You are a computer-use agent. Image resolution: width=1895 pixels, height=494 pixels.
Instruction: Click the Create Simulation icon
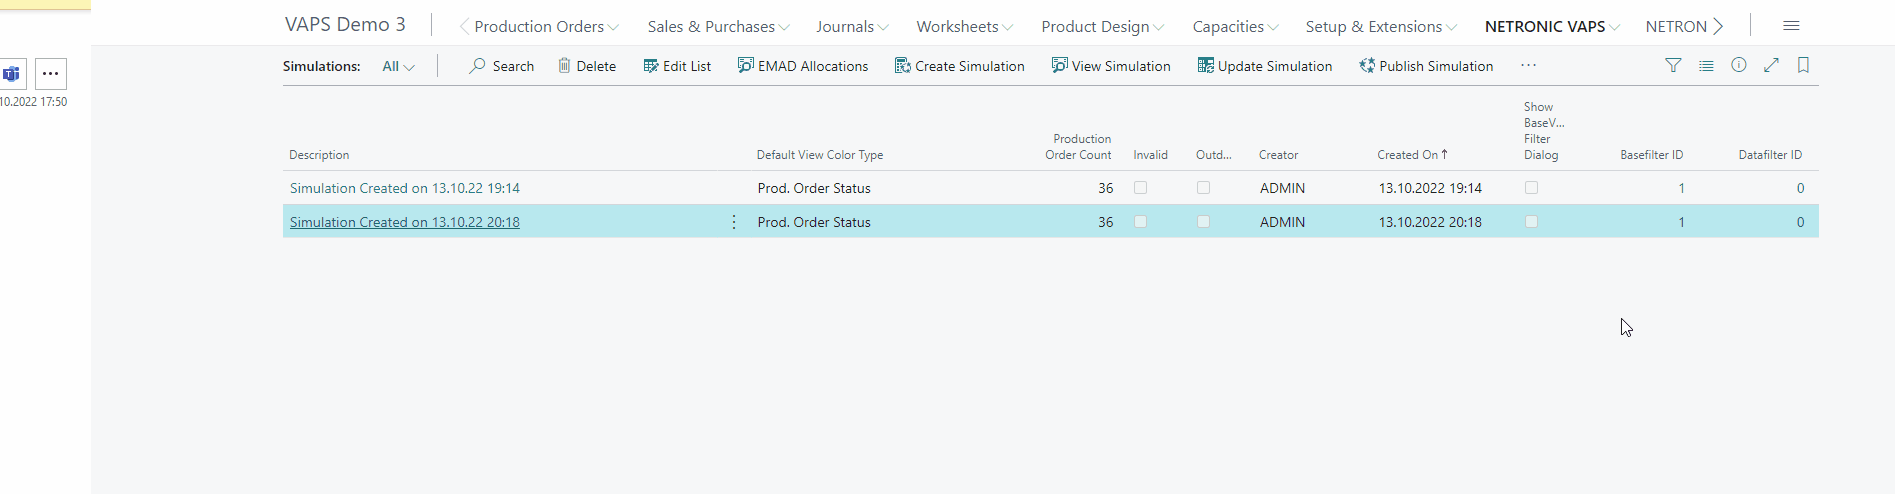pos(903,66)
